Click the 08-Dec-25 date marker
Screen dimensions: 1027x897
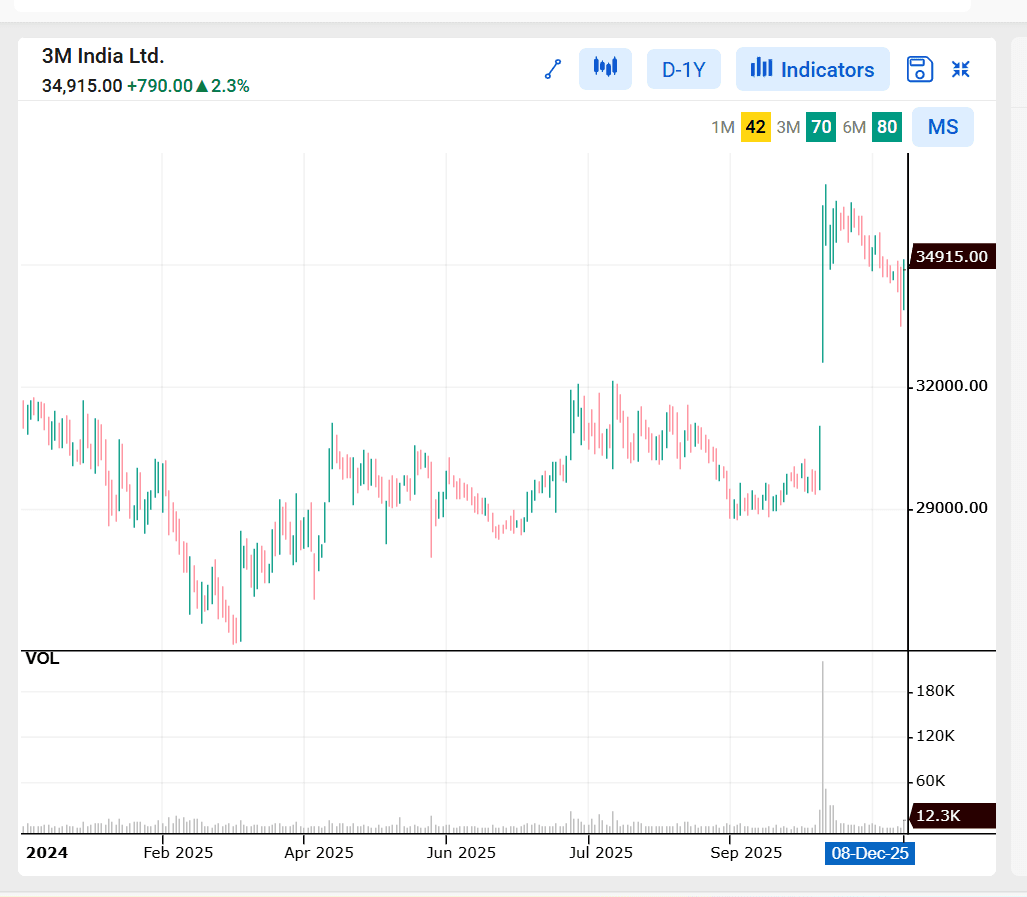[x=870, y=853]
